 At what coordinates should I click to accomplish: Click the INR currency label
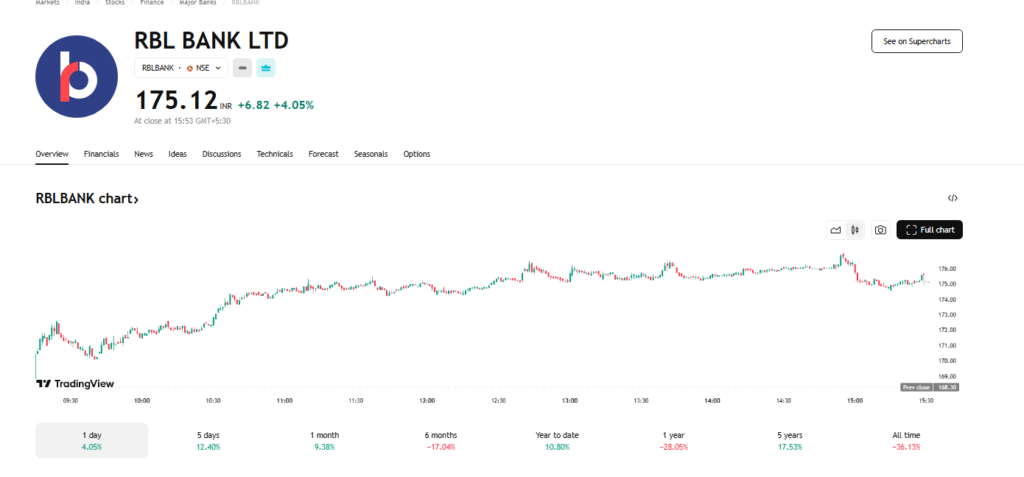[x=226, y=106]
